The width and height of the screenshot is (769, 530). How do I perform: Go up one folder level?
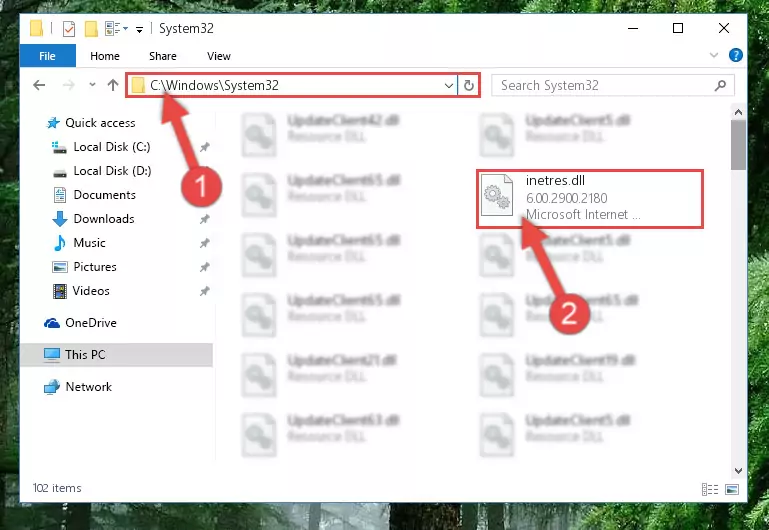pyautogui.click(x=113, y=85)
